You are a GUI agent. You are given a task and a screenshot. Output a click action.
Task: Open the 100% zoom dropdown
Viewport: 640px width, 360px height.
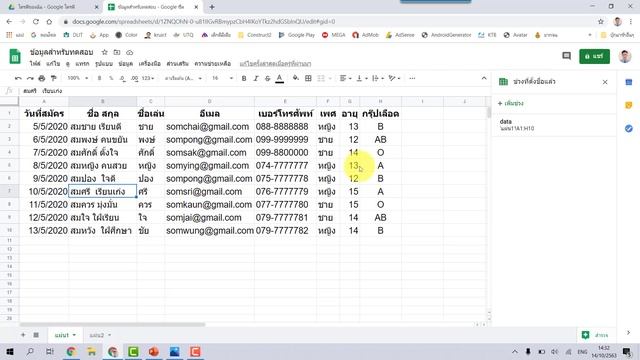pyautogui.click(x=78, y=78)
